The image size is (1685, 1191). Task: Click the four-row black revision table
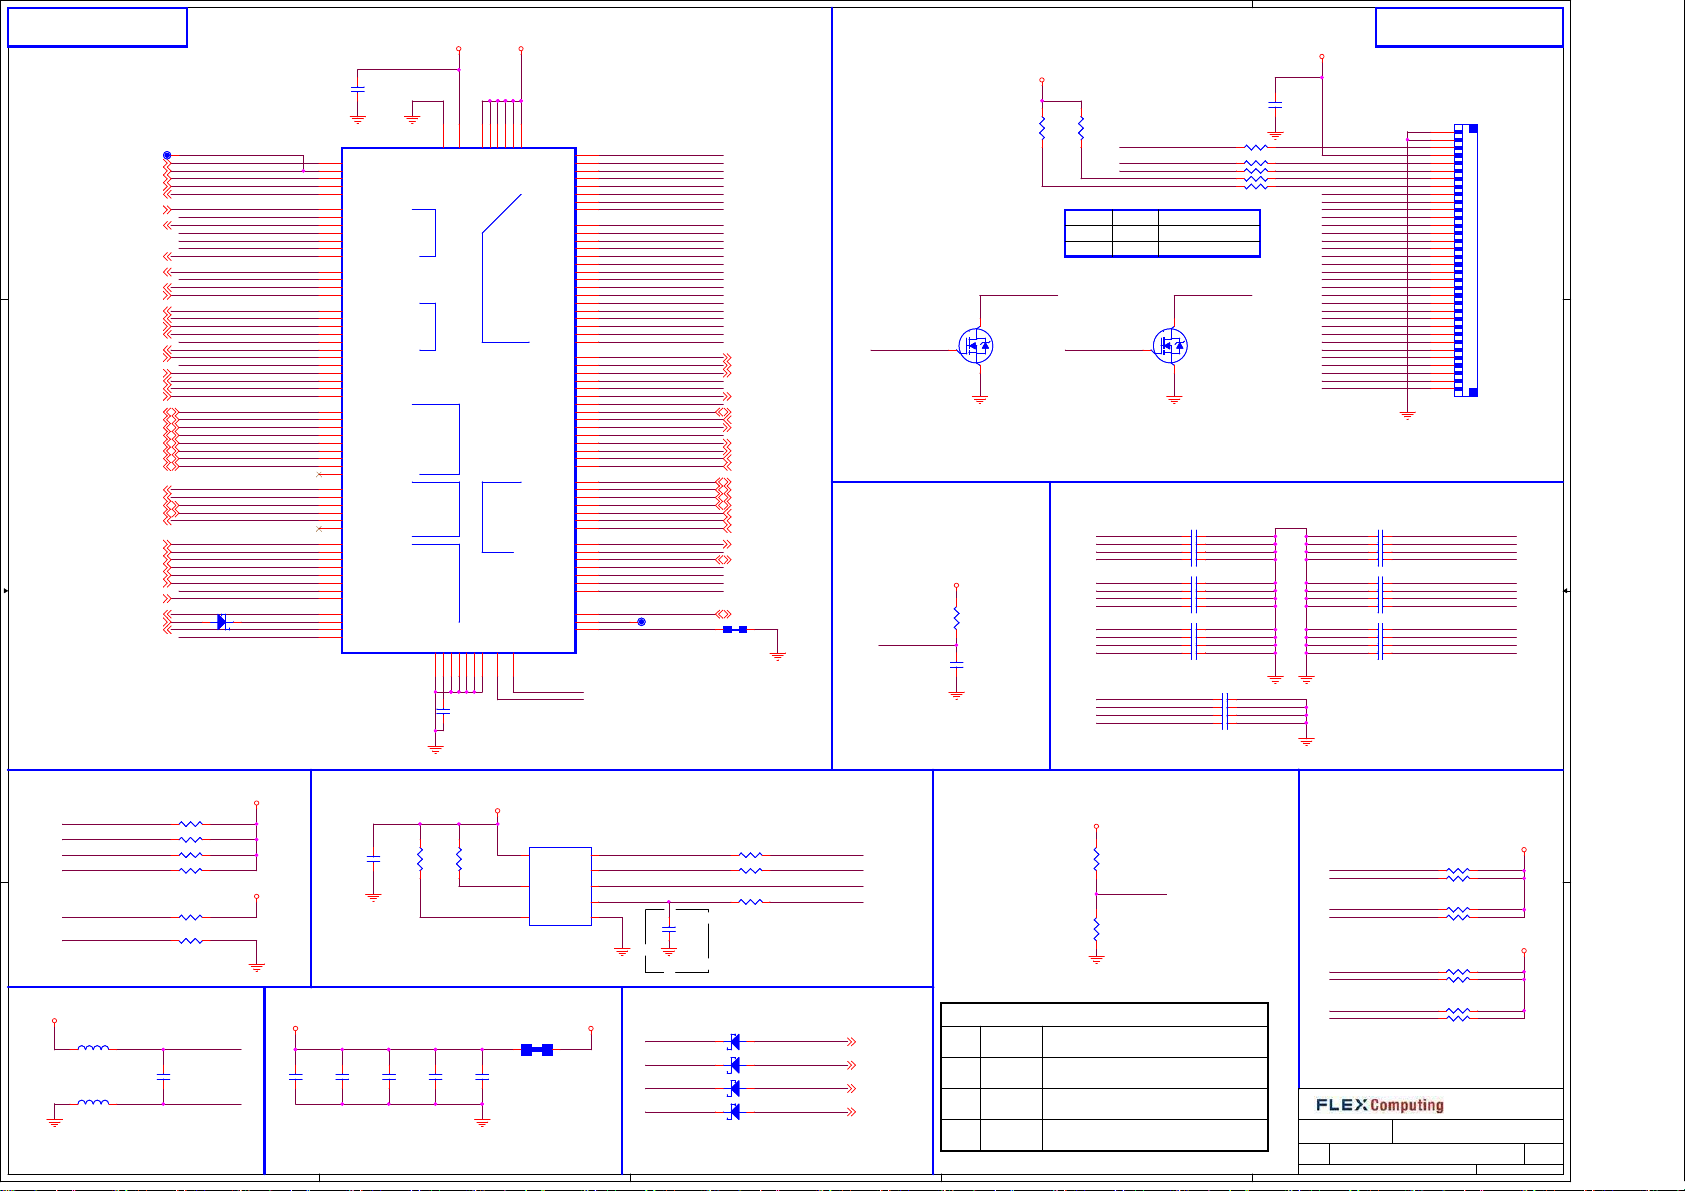[1105, 1077]
